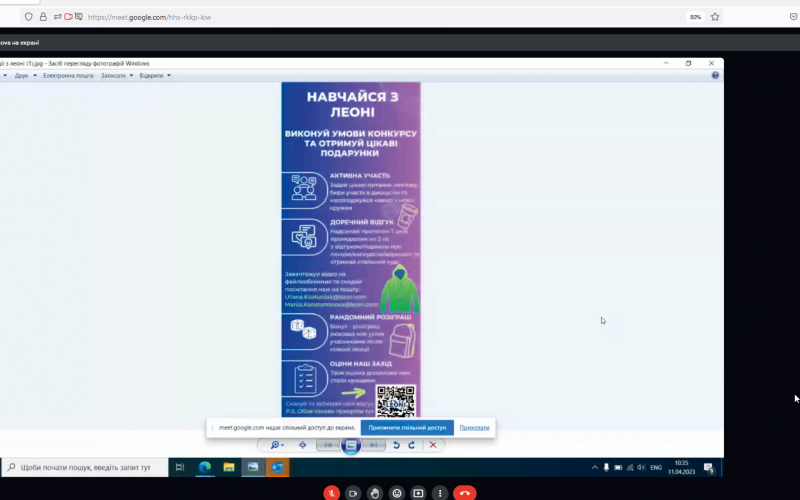Screen dimensions: 800x500
Task: Click the screen sharing indicator in address bar
Action: click(x=79, y=17)
